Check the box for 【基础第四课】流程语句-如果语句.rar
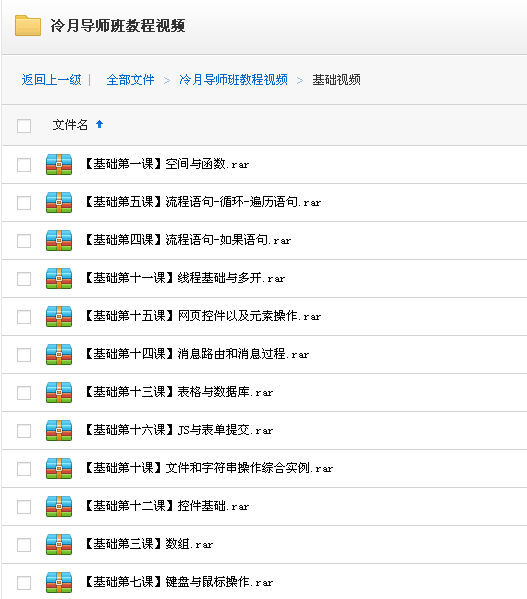 click(24, 241)
